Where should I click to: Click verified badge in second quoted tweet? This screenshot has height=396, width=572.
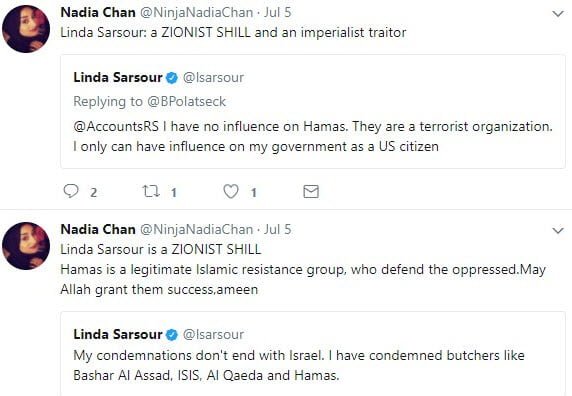pyautogui.click(x=172, y=334)
